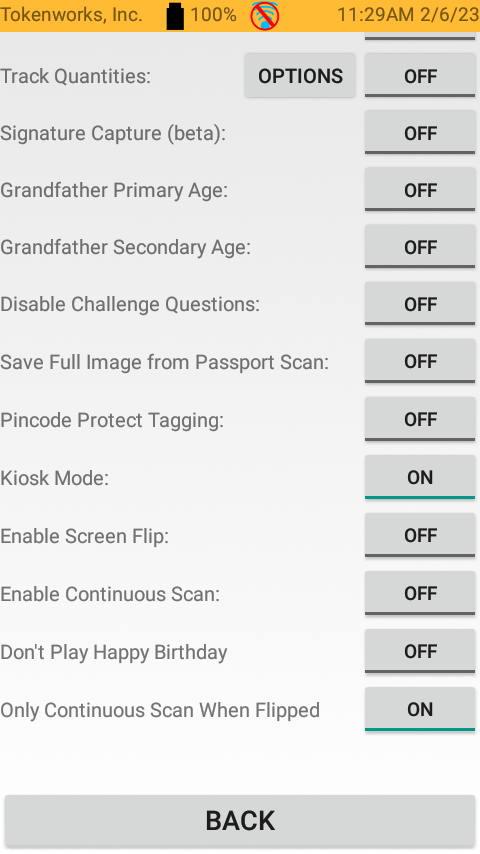Turn on Enable Continuous Scan
Image resolution: width=480 pixels, height=854 pixels.
point(420,593)
